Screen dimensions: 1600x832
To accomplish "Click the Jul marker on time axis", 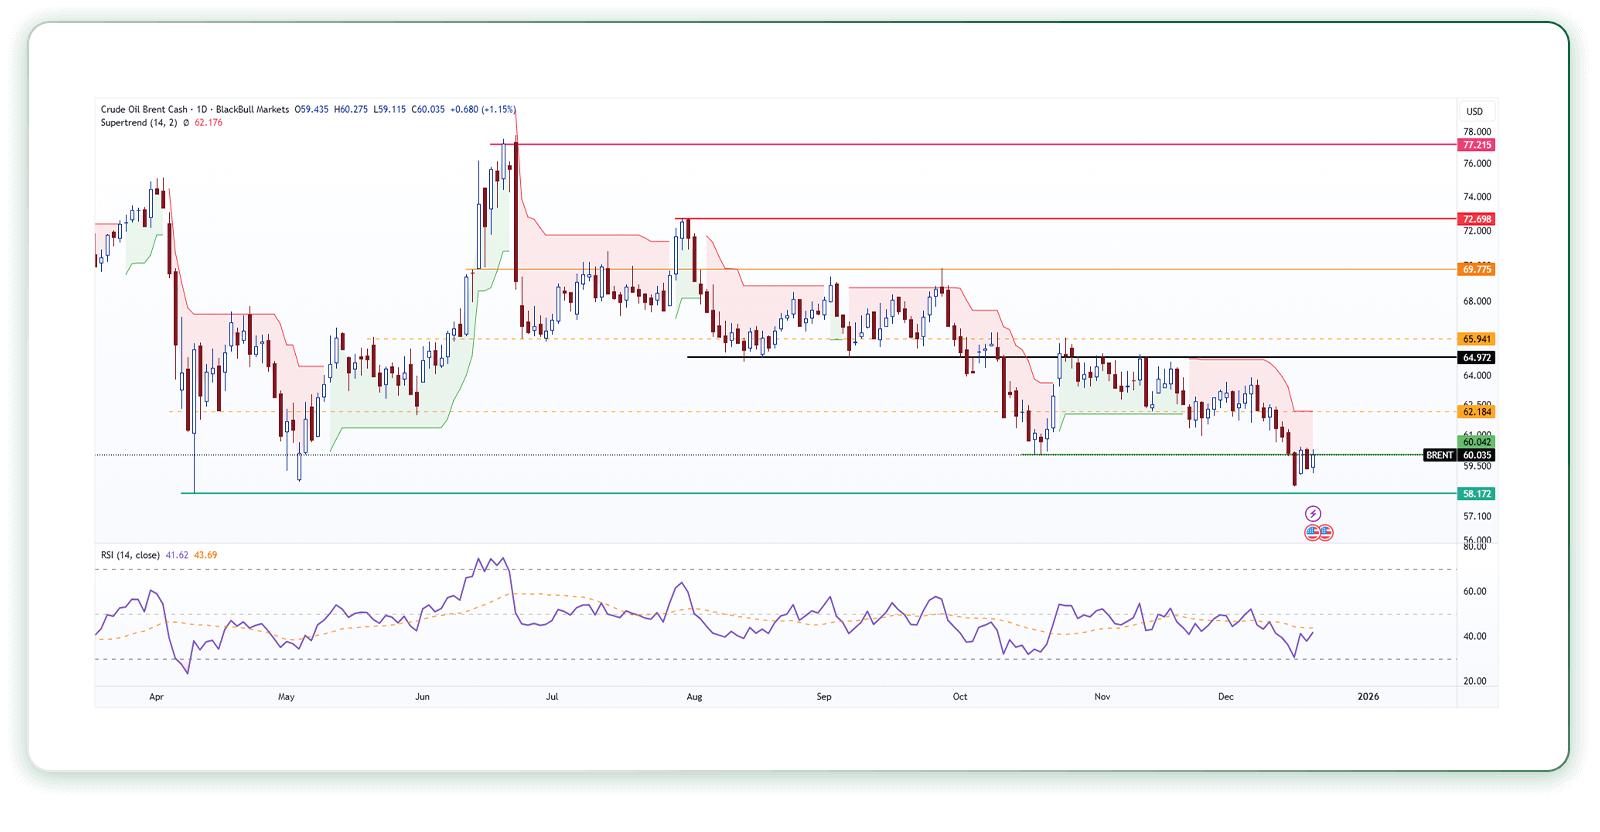I will pos(552,696).
